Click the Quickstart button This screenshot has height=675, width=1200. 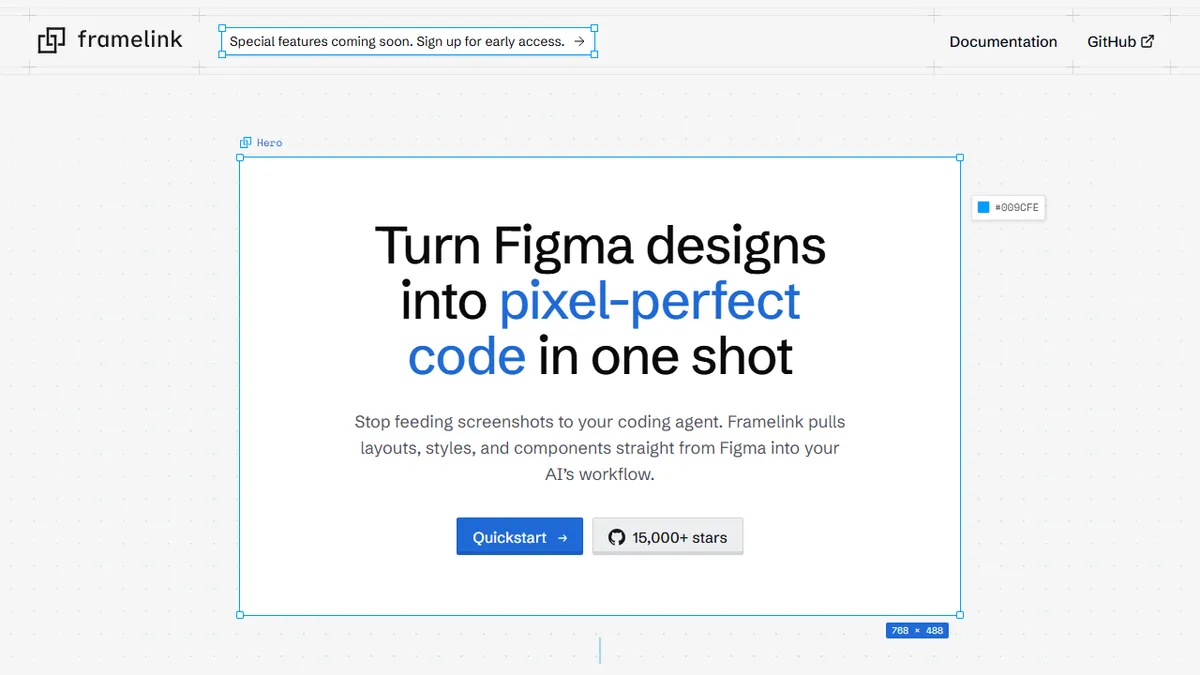click(x=520, y=537)
